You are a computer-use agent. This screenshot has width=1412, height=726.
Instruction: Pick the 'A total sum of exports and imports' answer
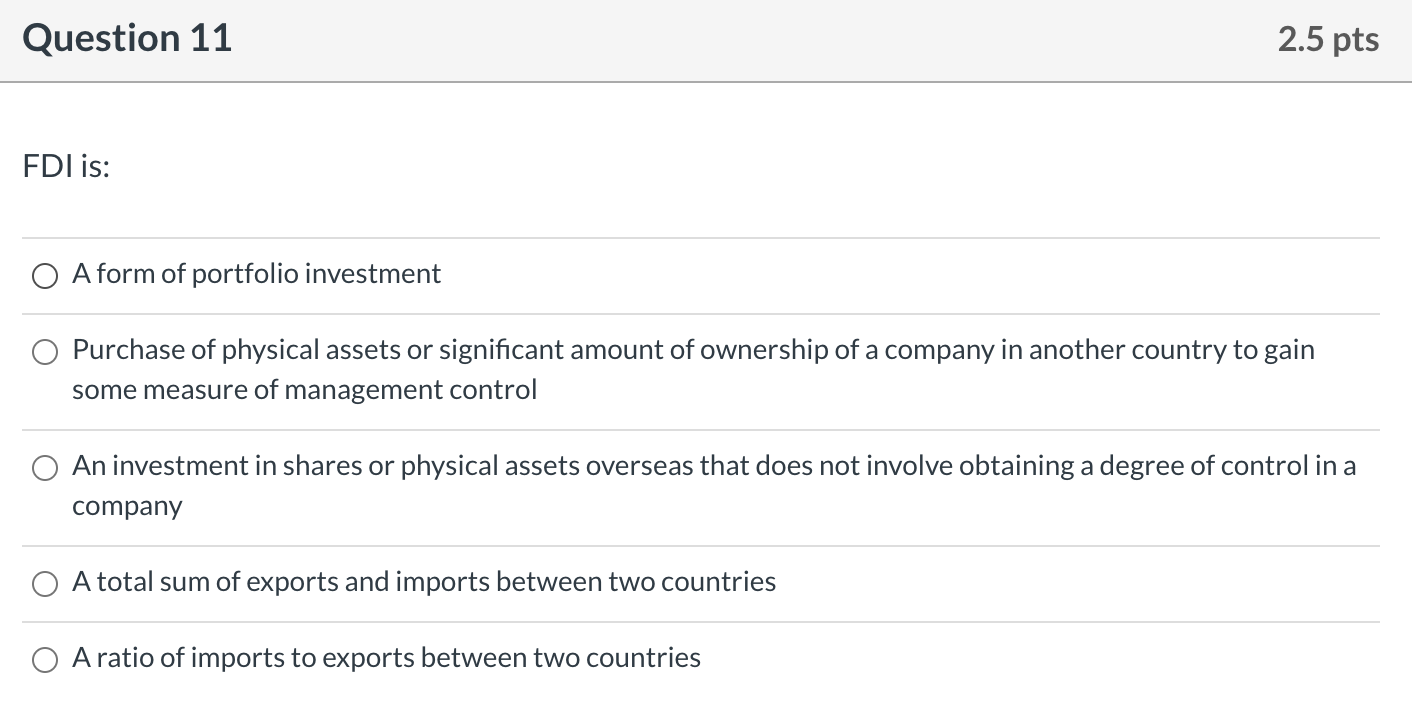click(44, 583)
